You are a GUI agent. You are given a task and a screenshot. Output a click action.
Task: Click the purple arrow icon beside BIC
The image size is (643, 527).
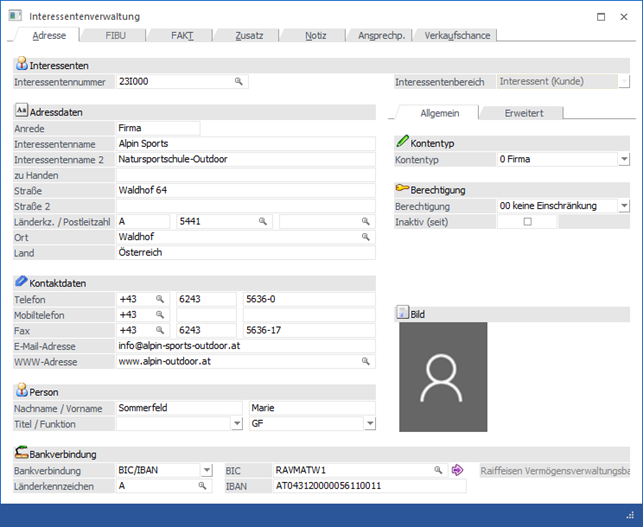[458, 469]
